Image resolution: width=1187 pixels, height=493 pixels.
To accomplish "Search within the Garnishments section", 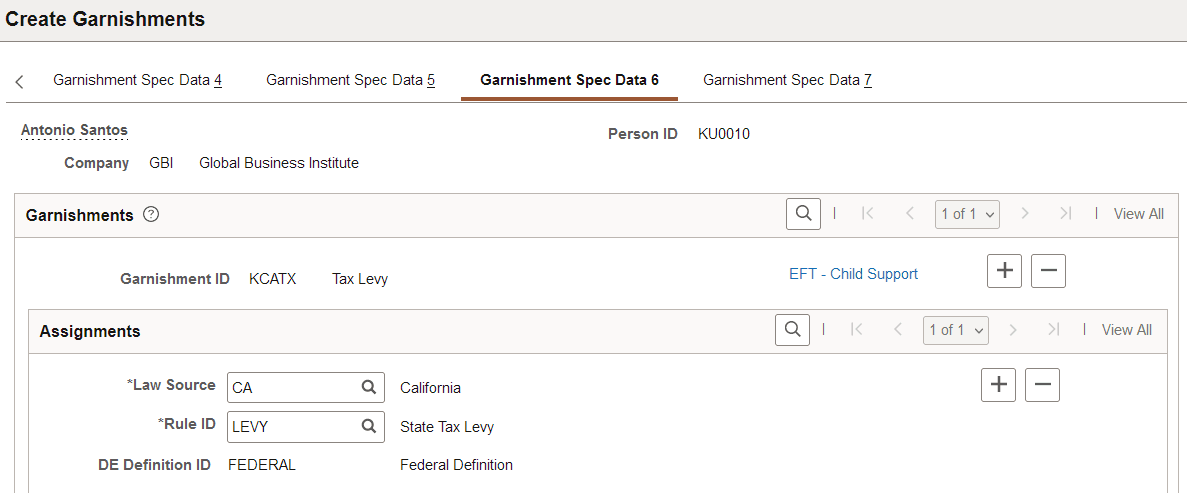I will tap(803, 214).
